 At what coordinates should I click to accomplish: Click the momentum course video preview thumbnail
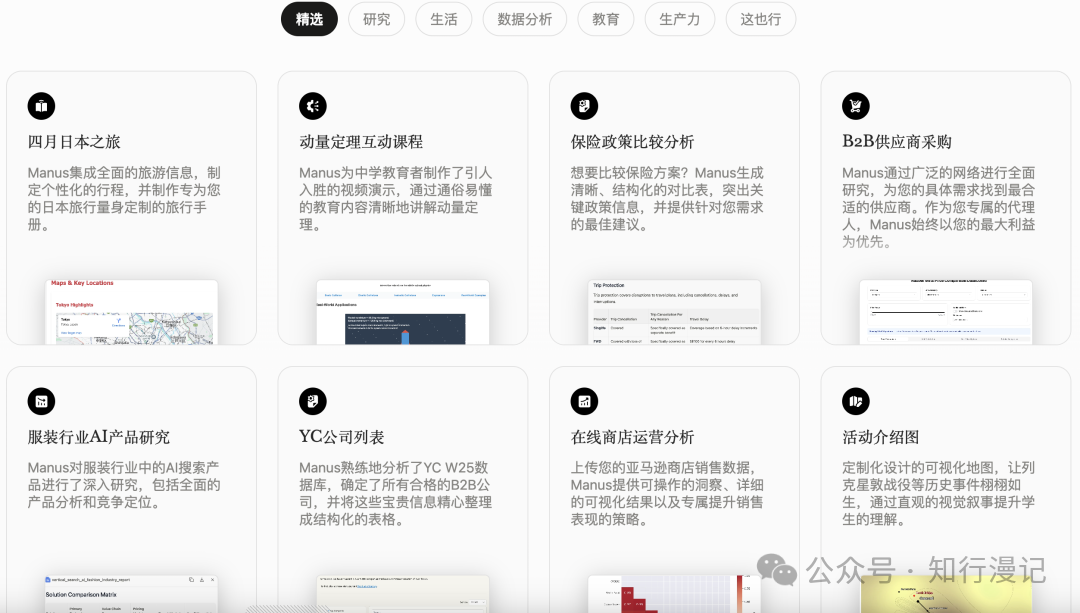403,312
